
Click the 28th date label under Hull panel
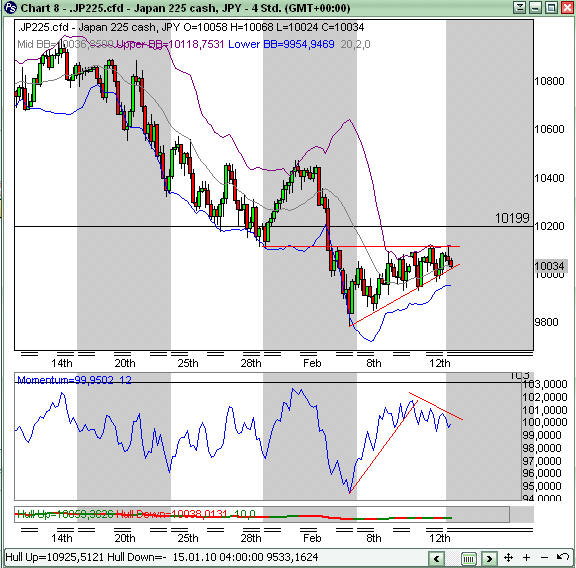pyautogui.click(x=251, y=538)
